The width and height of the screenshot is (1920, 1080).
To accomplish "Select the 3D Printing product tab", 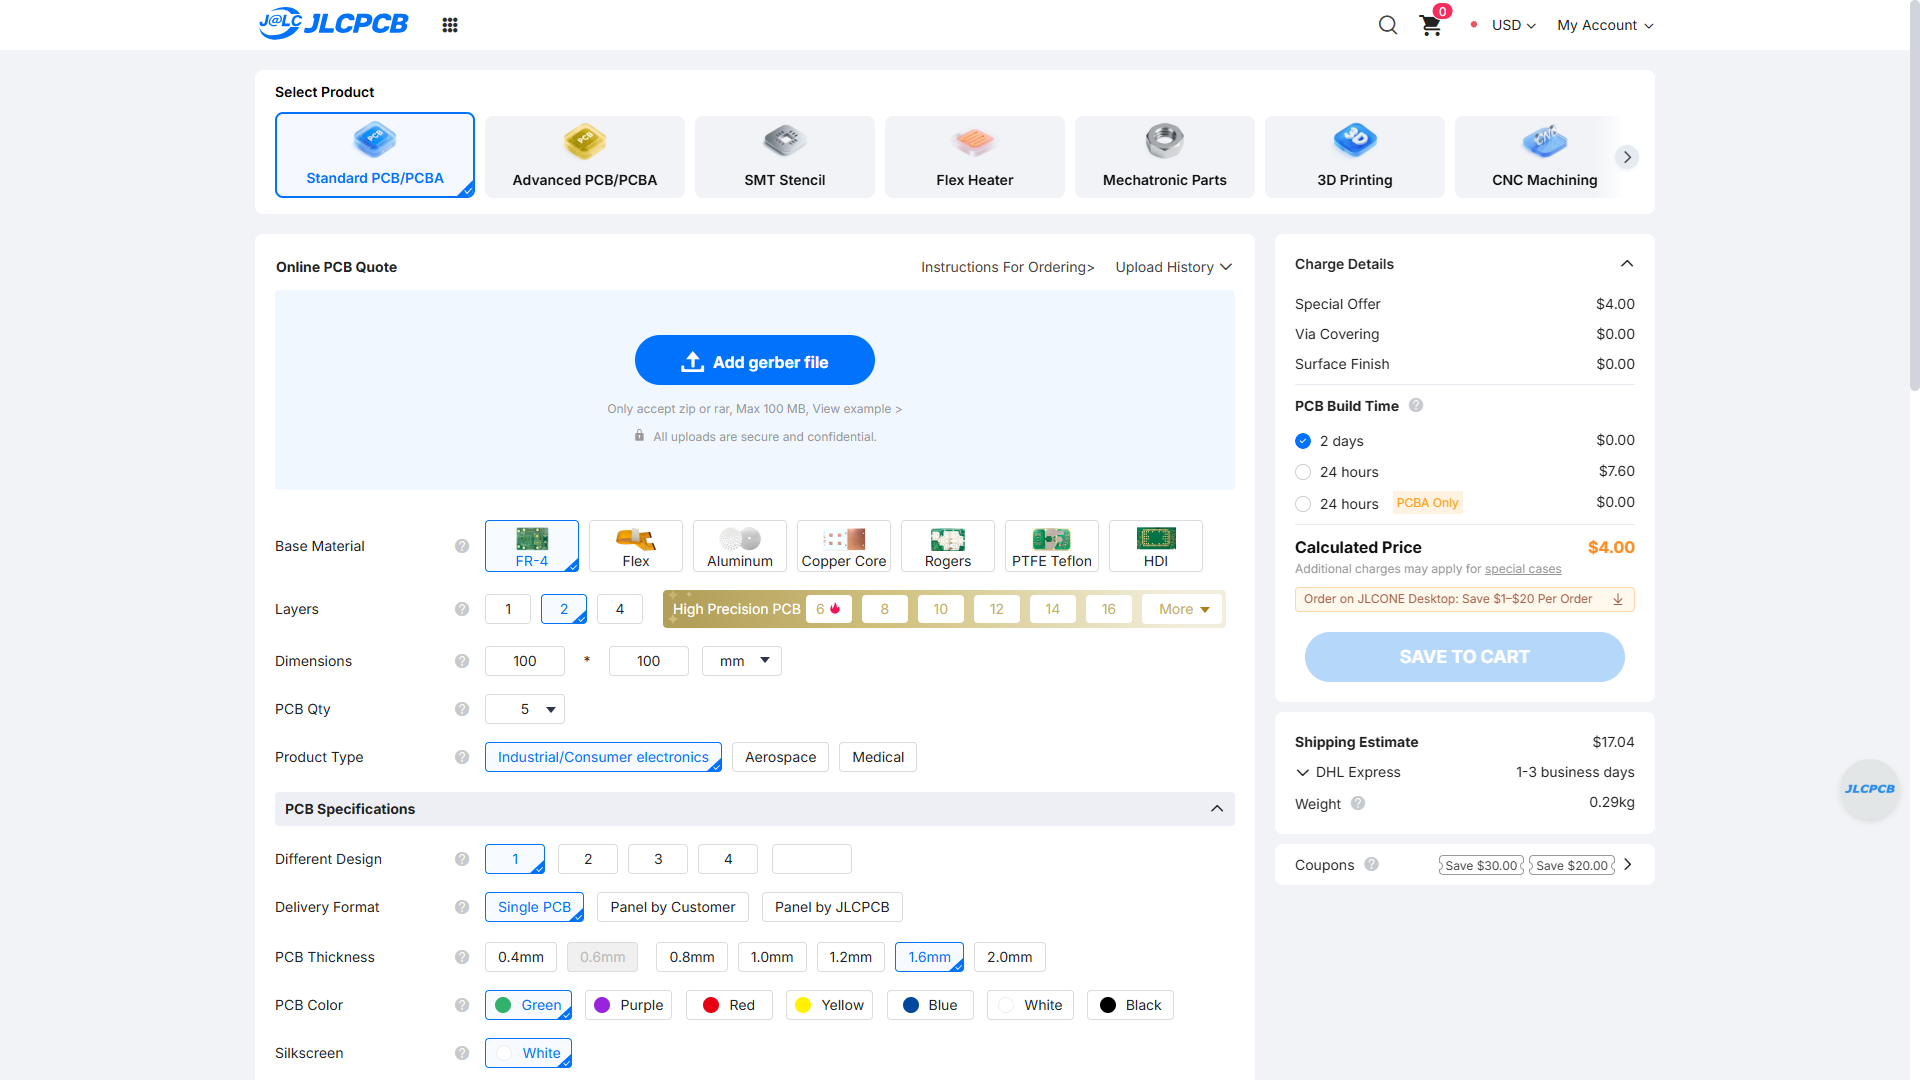I will pyautogui.click(x=1355, y=157).
